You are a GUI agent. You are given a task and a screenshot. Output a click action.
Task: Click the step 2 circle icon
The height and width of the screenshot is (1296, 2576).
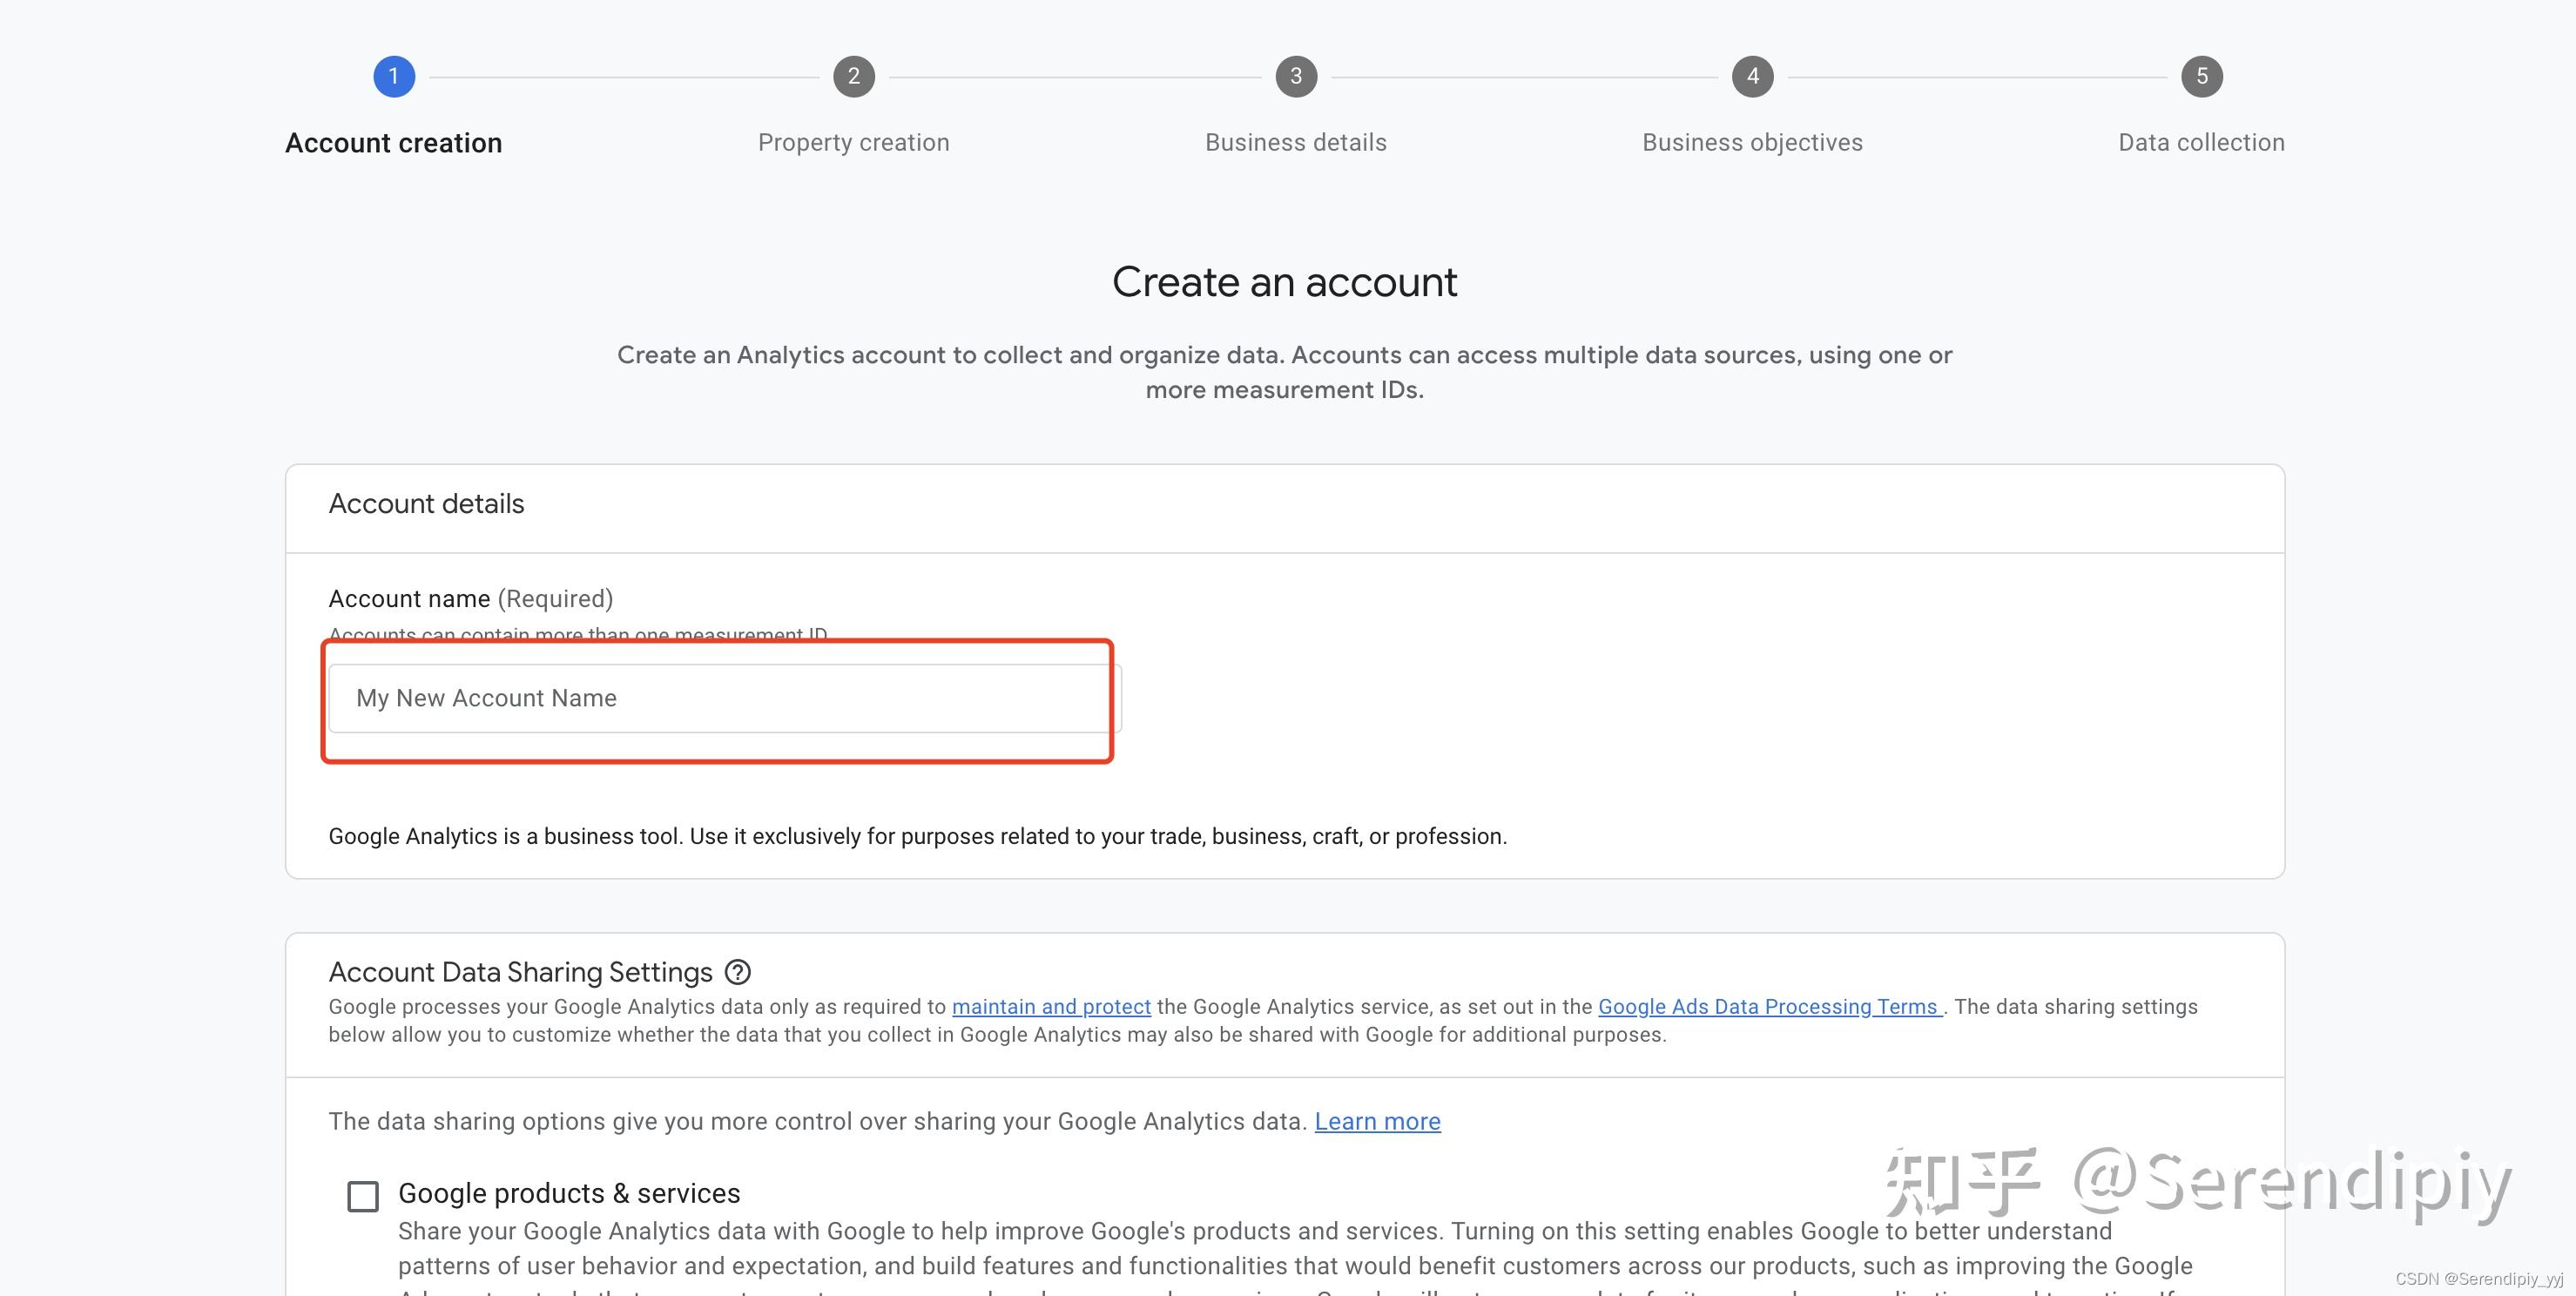(853, 76)
